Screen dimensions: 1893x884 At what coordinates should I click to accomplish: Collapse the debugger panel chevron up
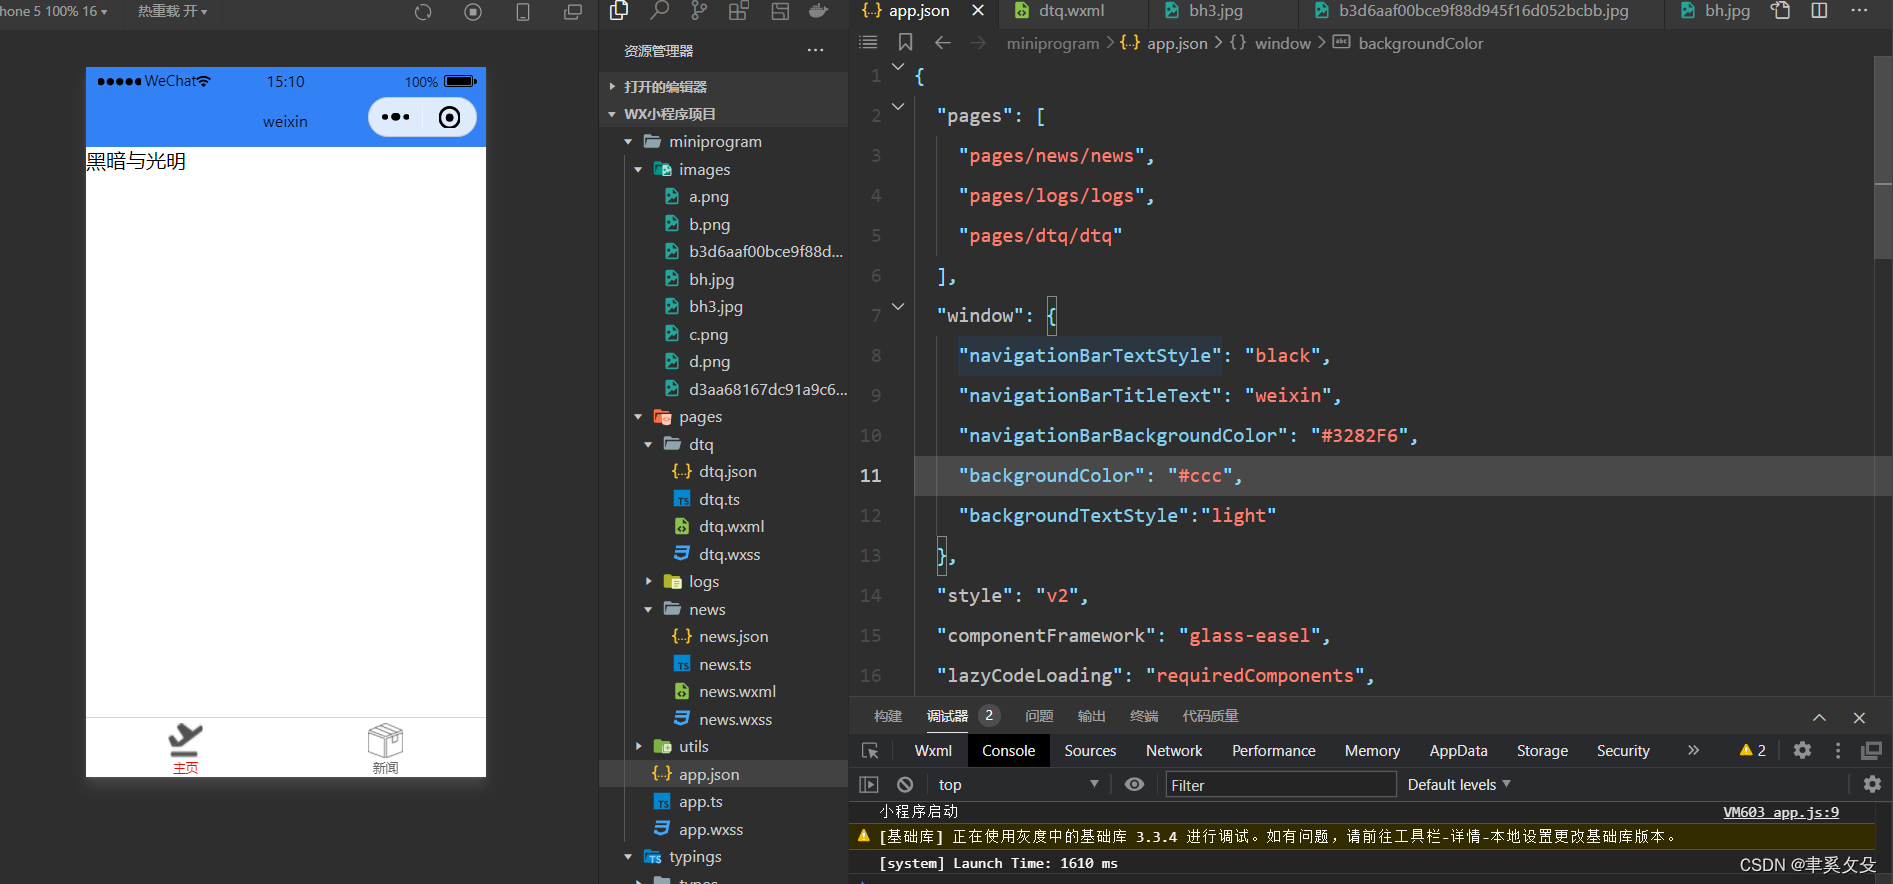point(1819,717)
